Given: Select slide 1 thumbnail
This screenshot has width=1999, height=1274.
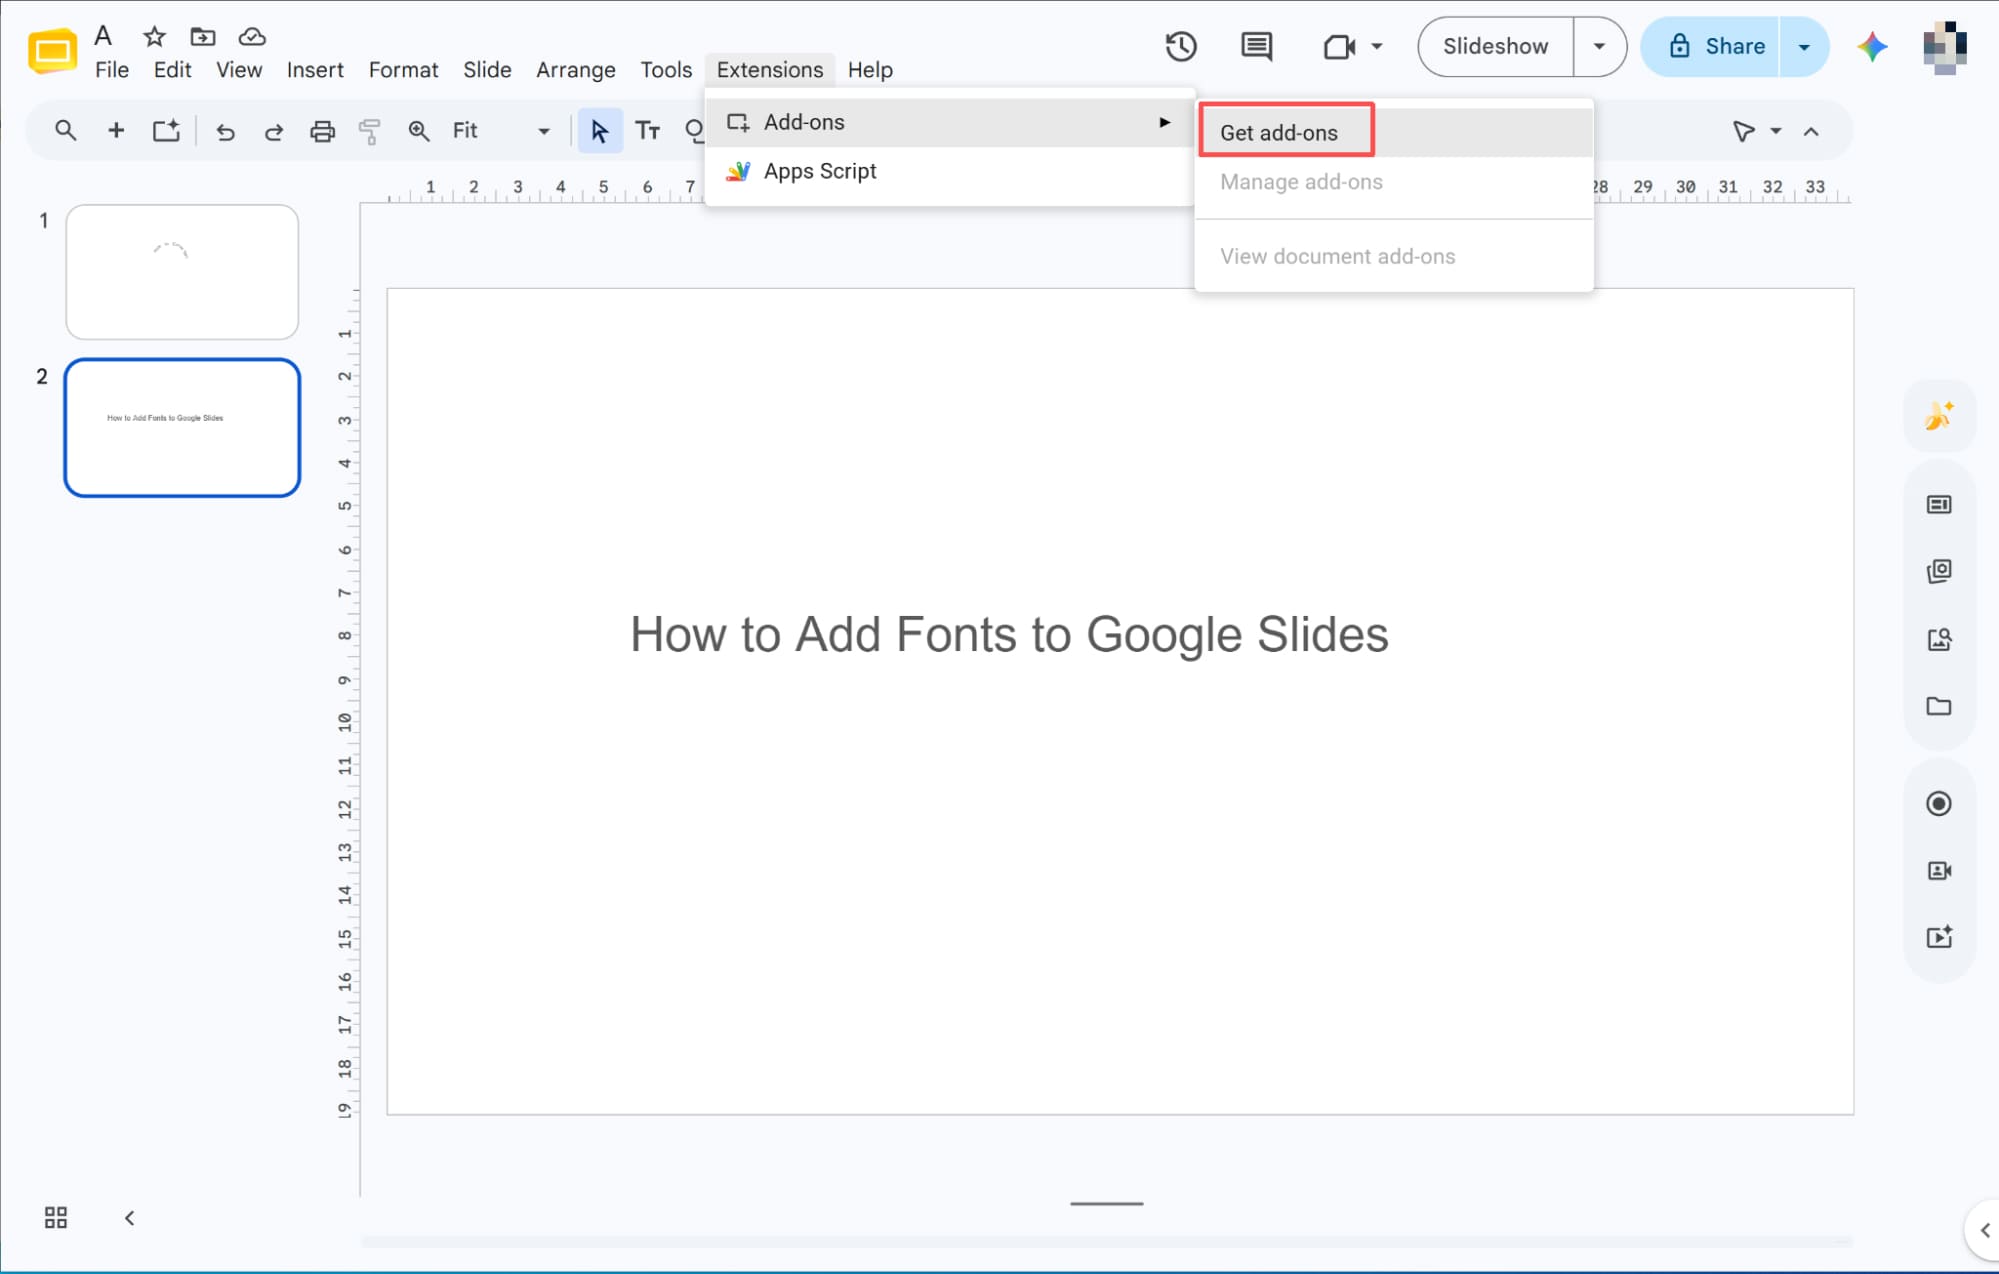Looking at the screenshot, I should click(182, 272).
